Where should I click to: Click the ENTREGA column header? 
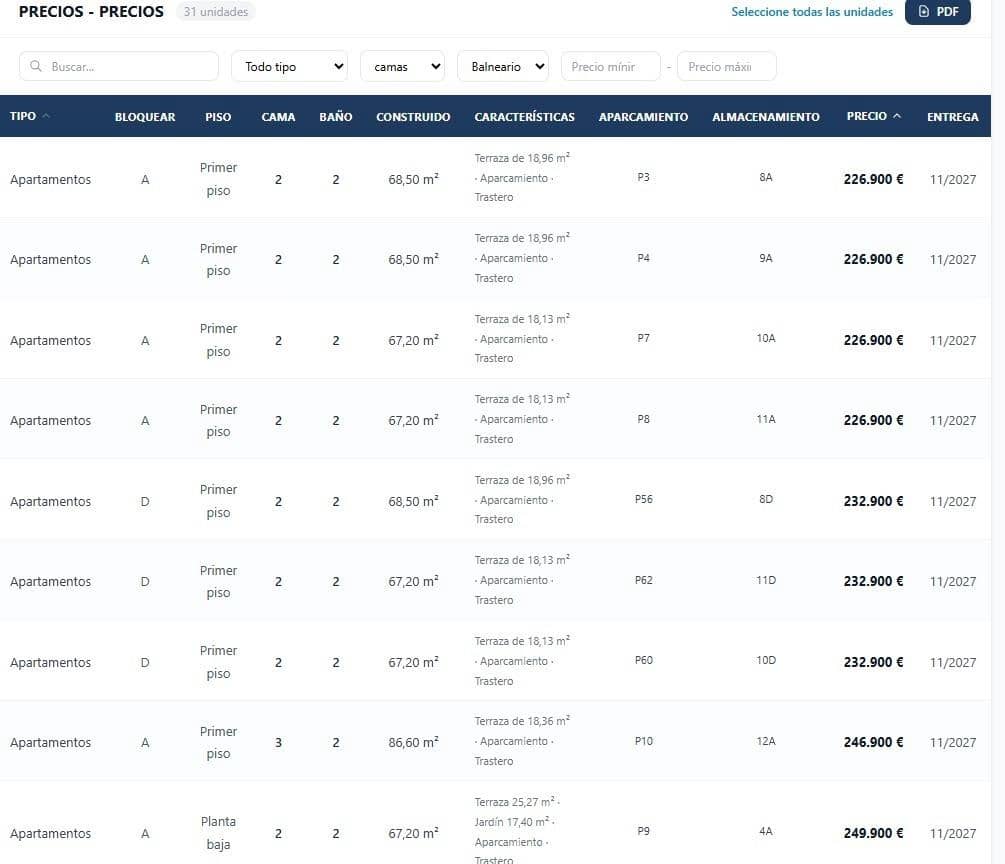coord(952,117)
